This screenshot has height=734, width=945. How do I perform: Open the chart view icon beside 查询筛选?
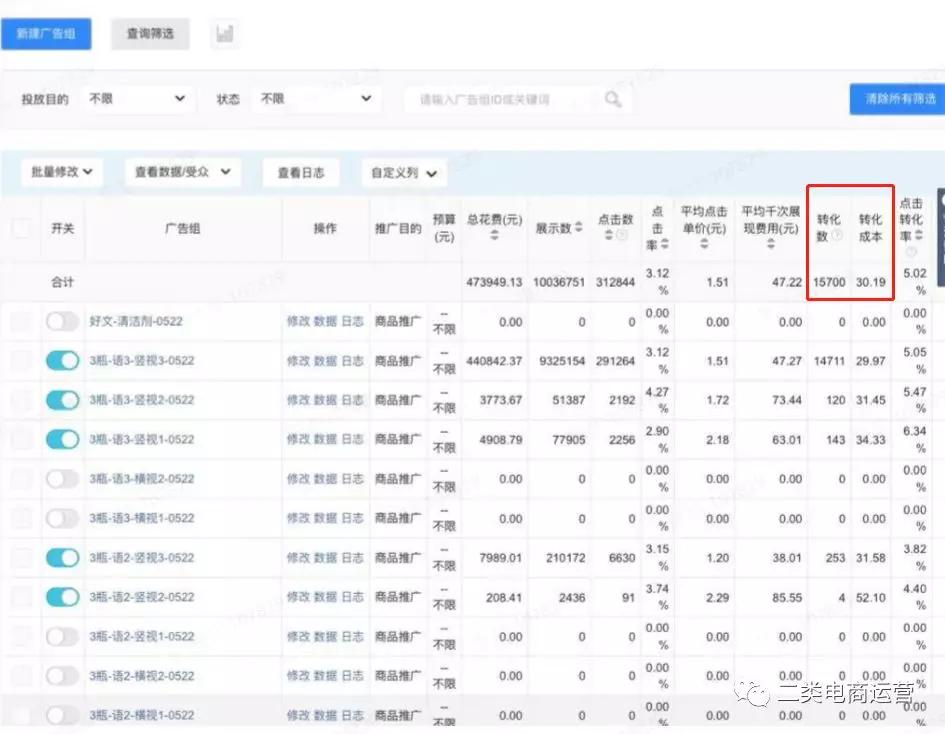(224, 34)
